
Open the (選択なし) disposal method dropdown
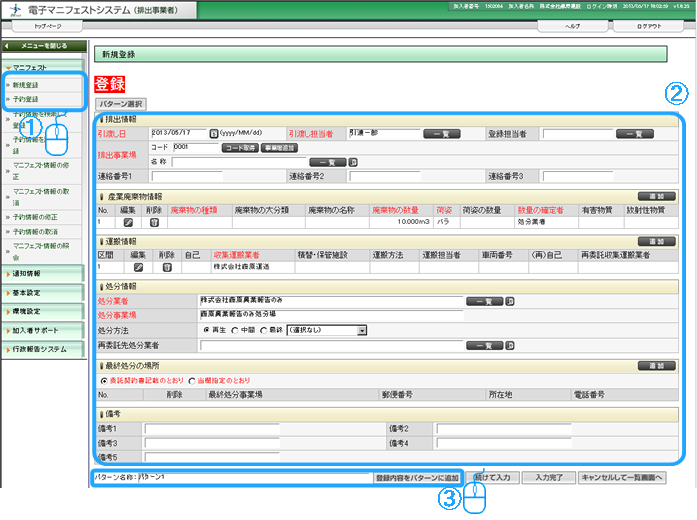pos(327,330)
